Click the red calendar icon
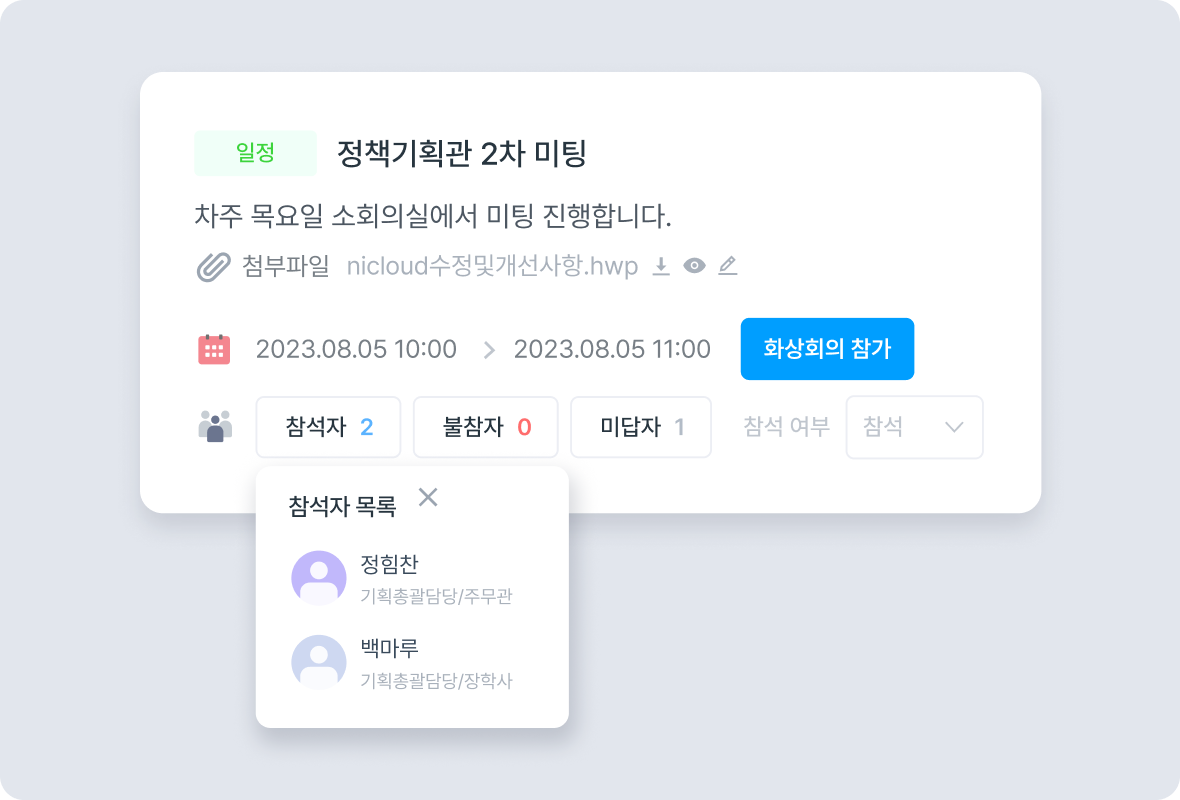 (x=214, y=349)
